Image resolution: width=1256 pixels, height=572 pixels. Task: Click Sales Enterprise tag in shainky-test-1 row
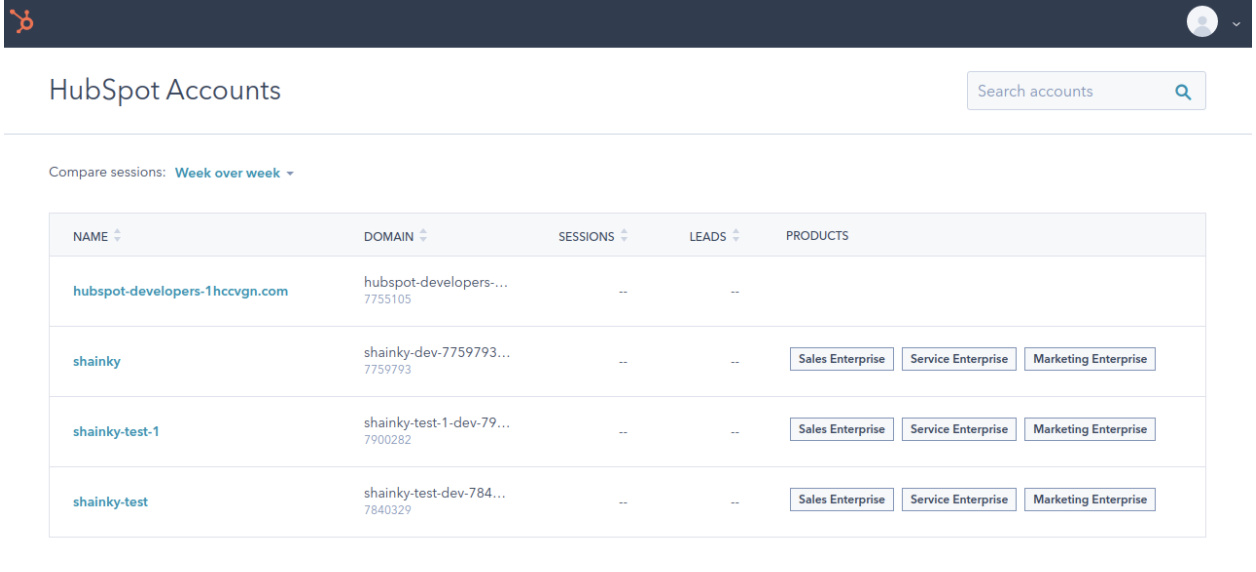point(841,429)
